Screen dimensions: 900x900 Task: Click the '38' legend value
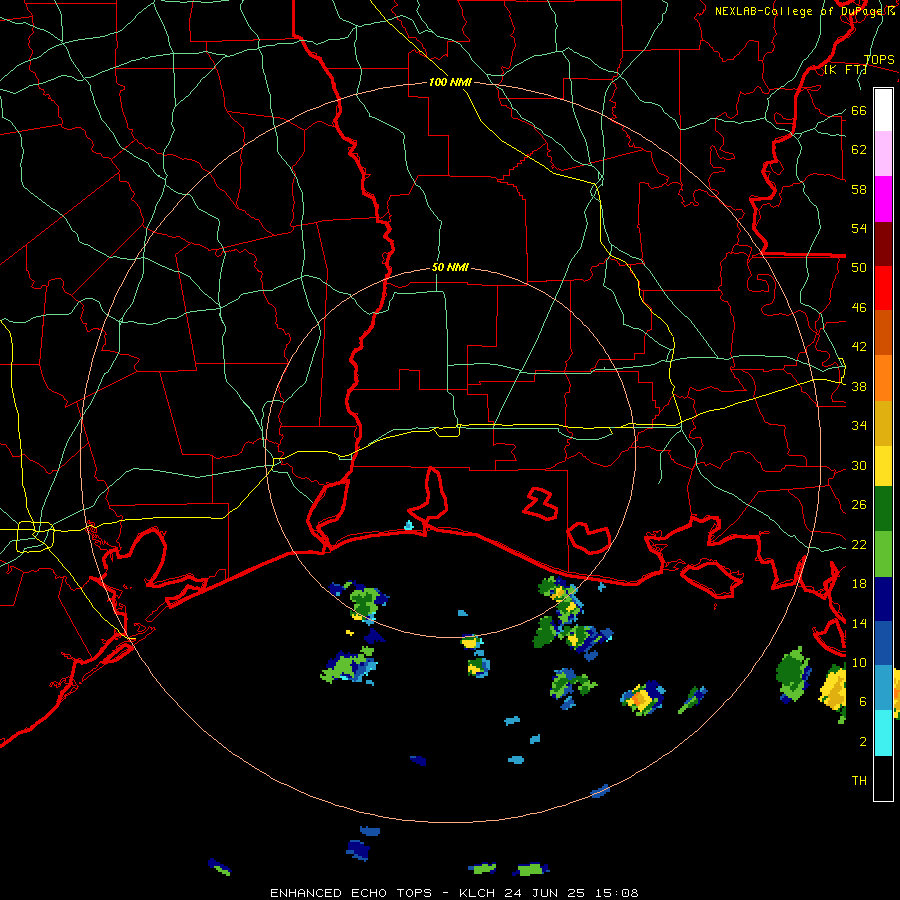tap(859, 387)
